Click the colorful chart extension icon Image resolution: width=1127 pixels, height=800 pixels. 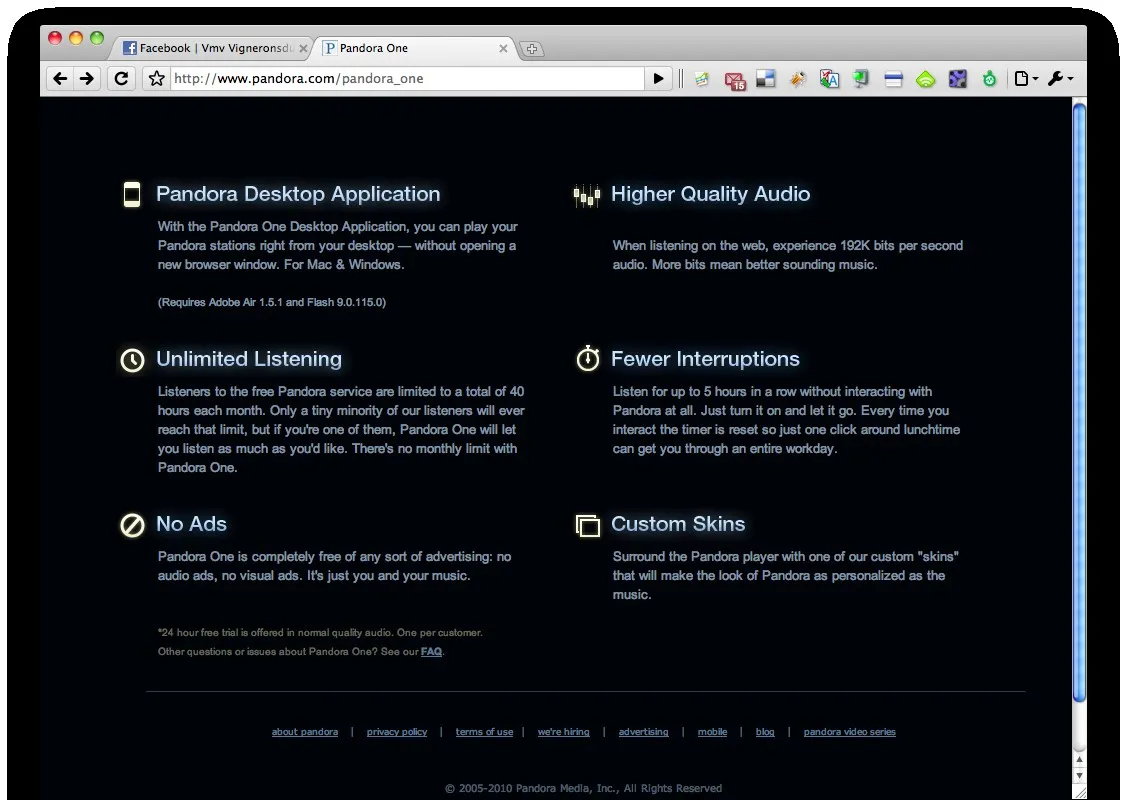coord(702,78)
